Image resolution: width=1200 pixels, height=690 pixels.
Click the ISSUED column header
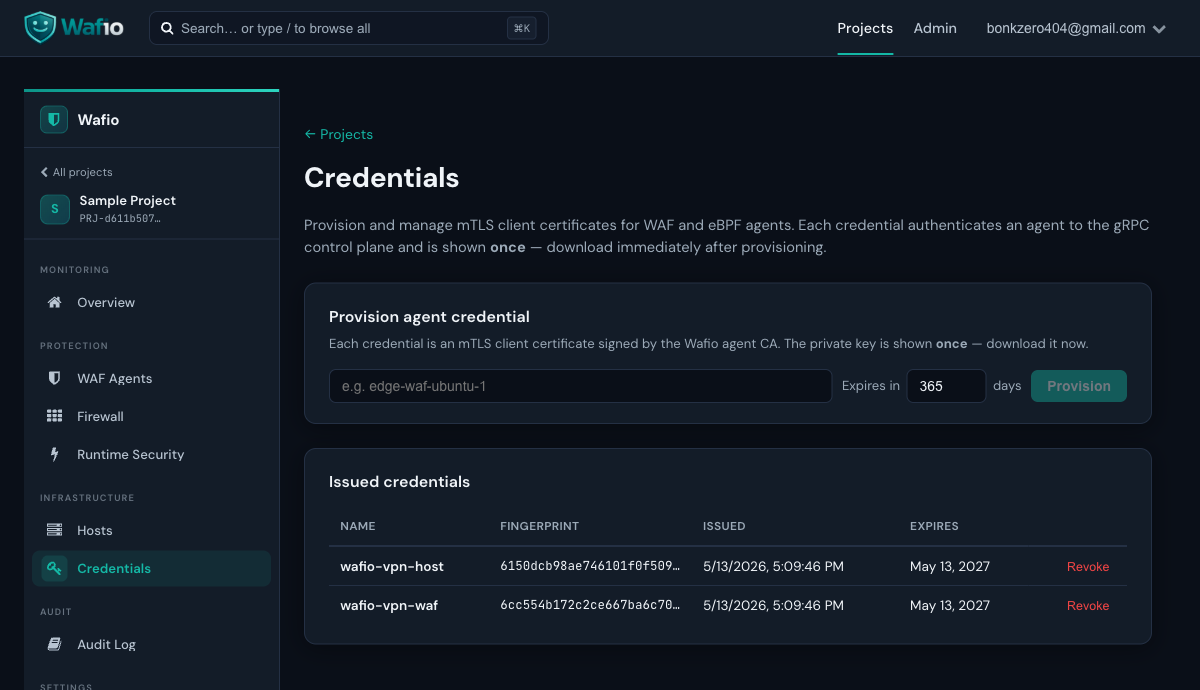point(724,526)
